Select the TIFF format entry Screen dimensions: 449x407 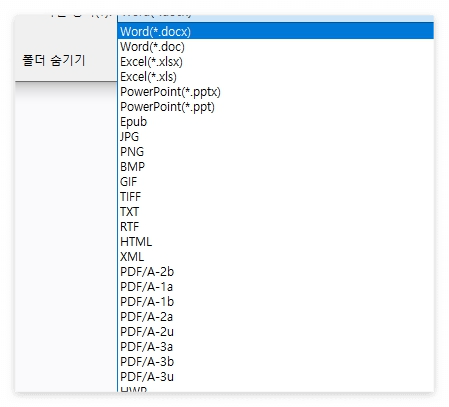pos(276,197)
